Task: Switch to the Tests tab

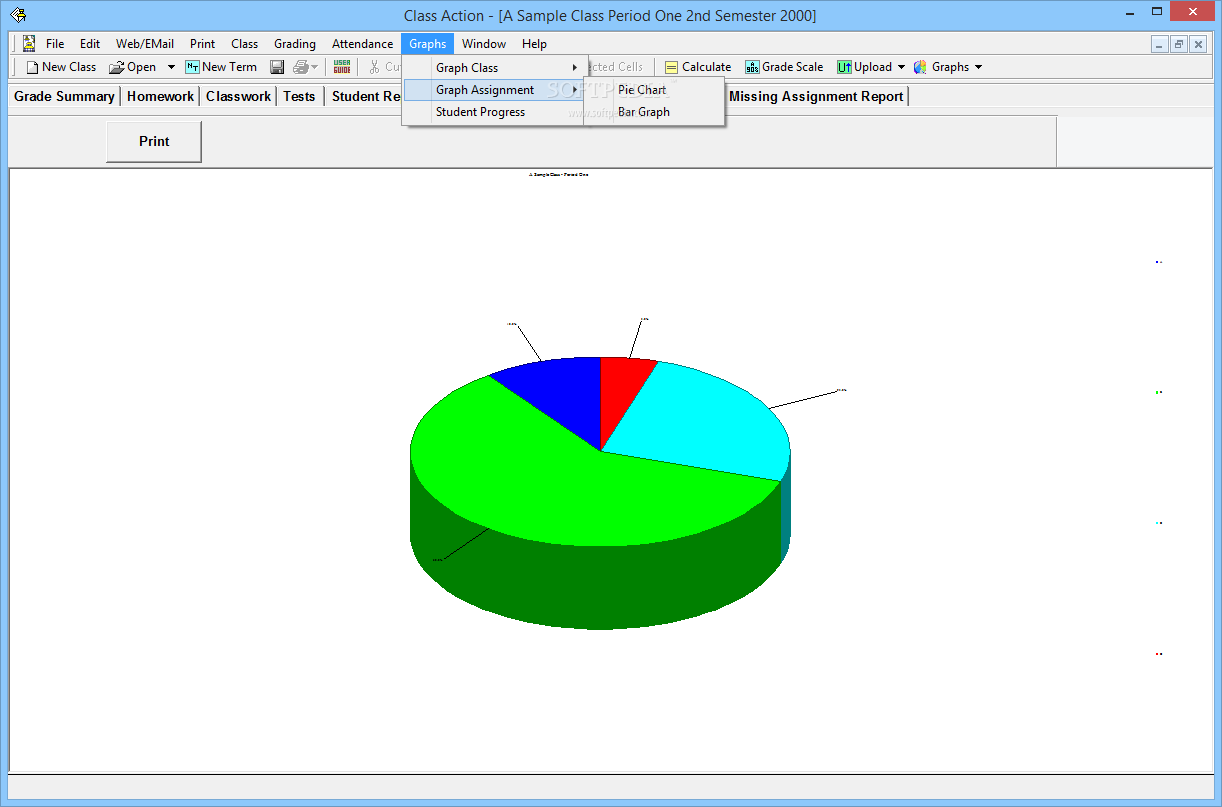Action: tap(299, 96)
